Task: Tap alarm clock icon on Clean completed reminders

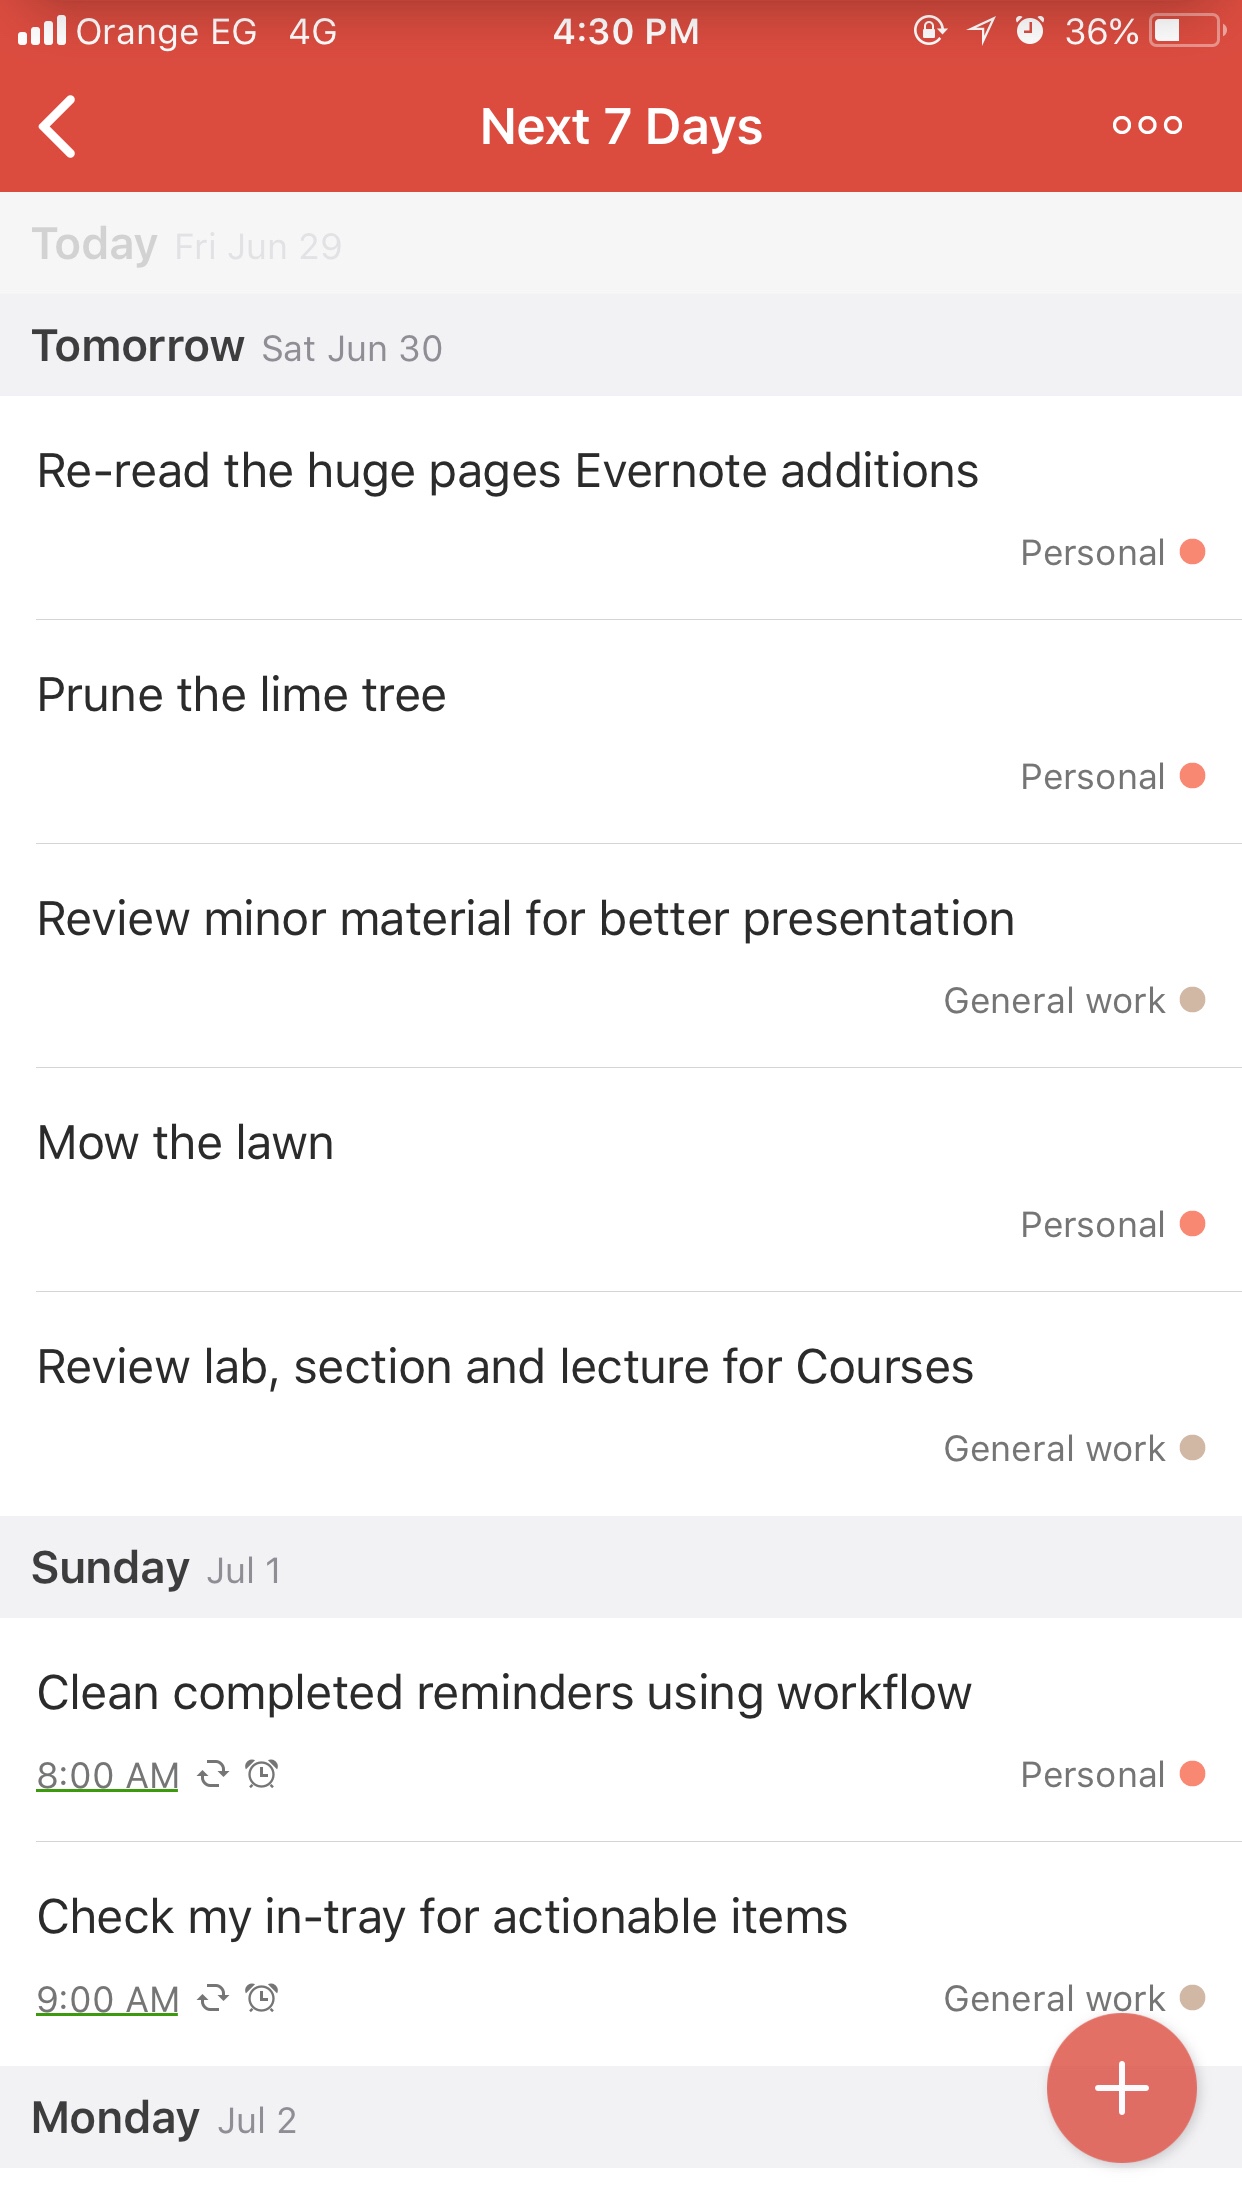Action: click(x=262, y=1775)
